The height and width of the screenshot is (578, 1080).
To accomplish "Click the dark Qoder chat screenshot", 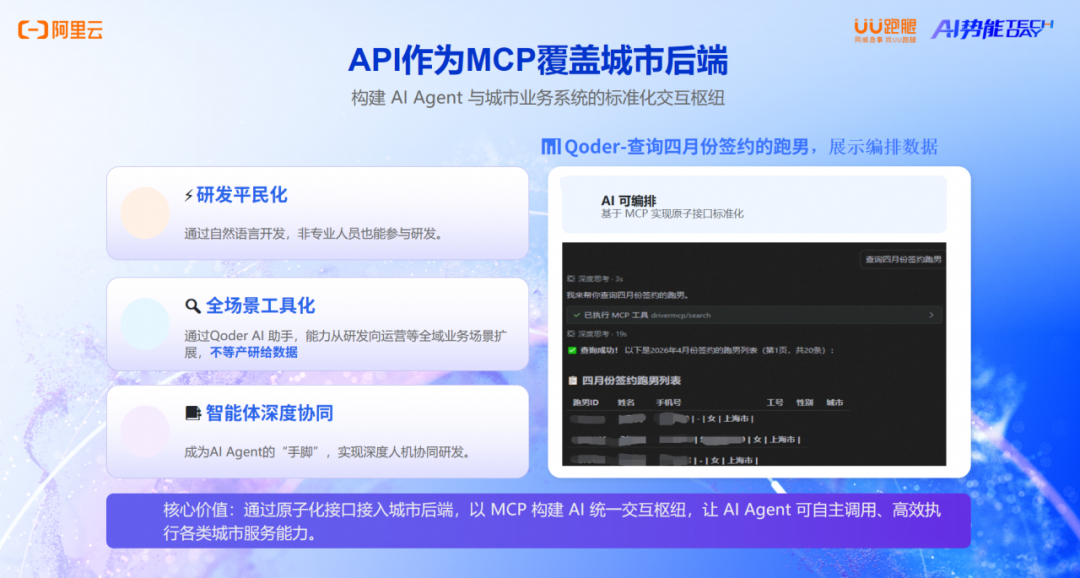I will click(x=754, y=354).
